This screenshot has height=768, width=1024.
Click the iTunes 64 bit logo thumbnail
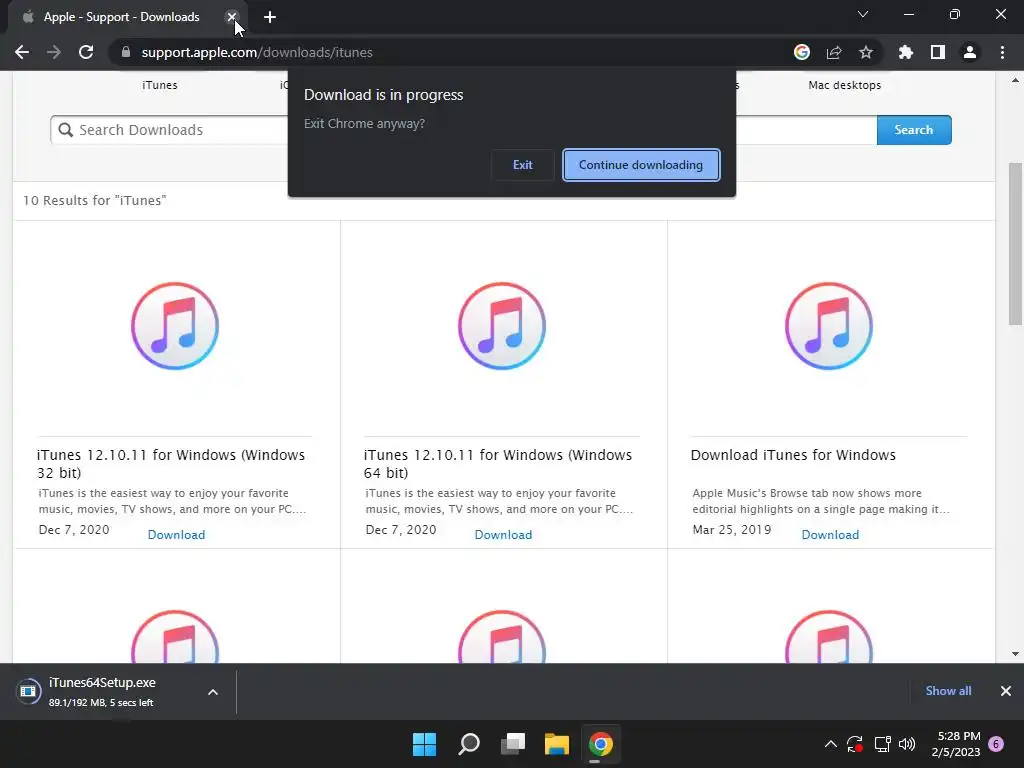click(x=502, y=326)
